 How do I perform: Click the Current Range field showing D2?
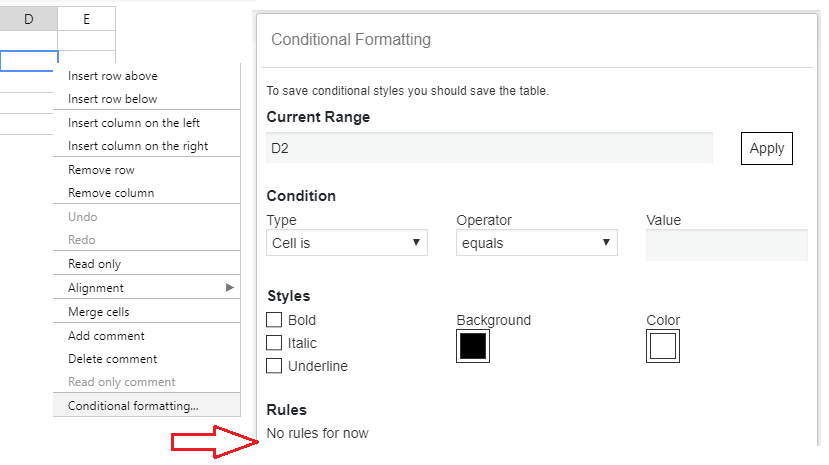click(x=489, y=148)
